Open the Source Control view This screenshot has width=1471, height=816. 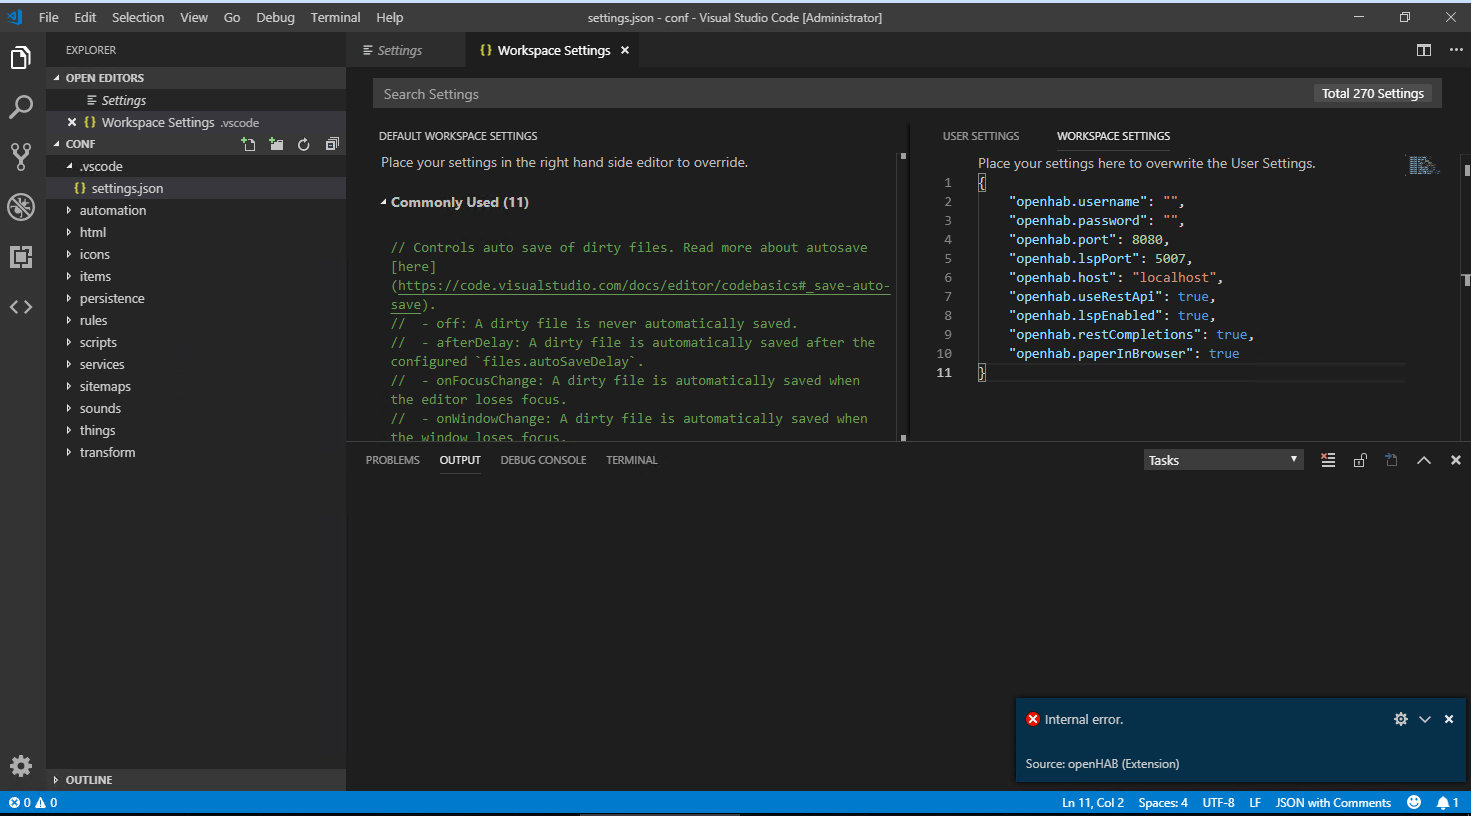click(21, 156)
